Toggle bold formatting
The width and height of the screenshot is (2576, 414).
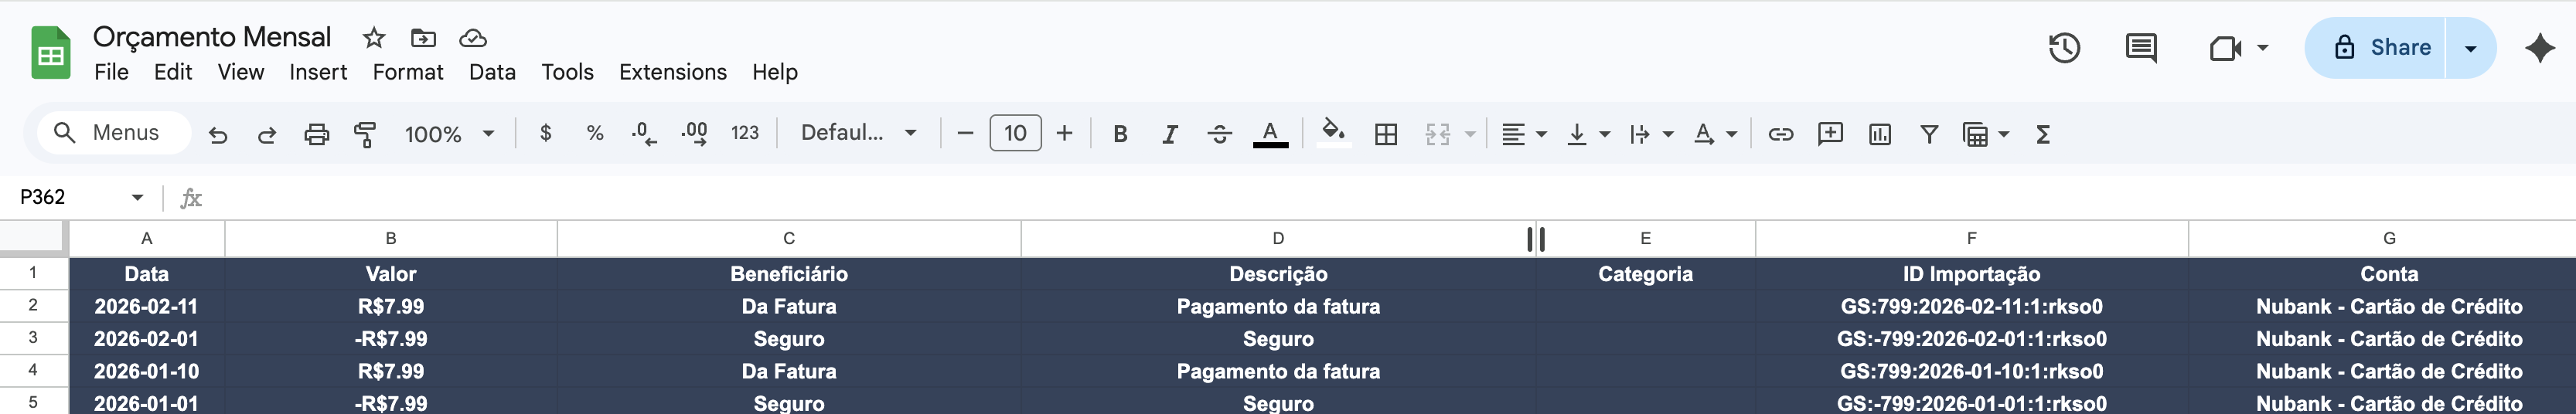tap(1120, 134)
